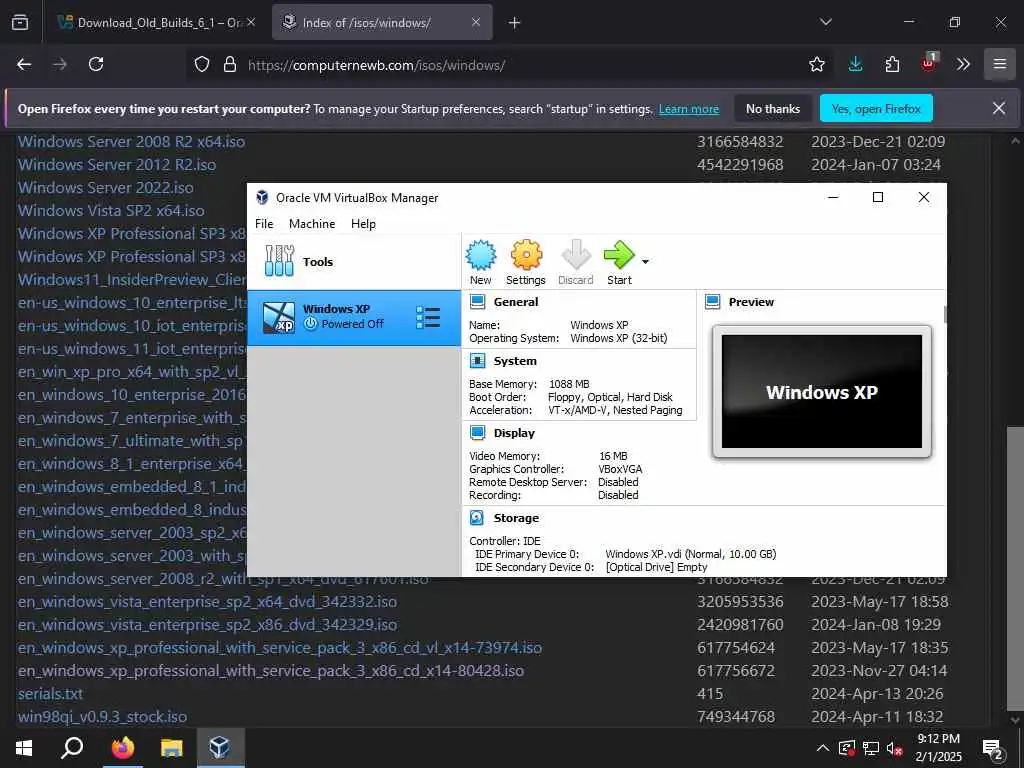1024x768 pixels.
Task: Click the uBlock Origin extension icon
Action: point(929,63)
